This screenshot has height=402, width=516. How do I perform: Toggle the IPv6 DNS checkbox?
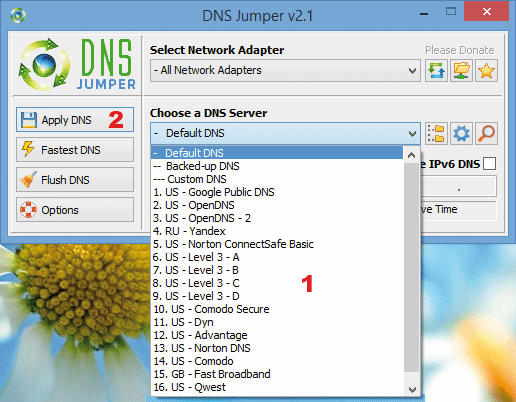click(x=489, y=164)
